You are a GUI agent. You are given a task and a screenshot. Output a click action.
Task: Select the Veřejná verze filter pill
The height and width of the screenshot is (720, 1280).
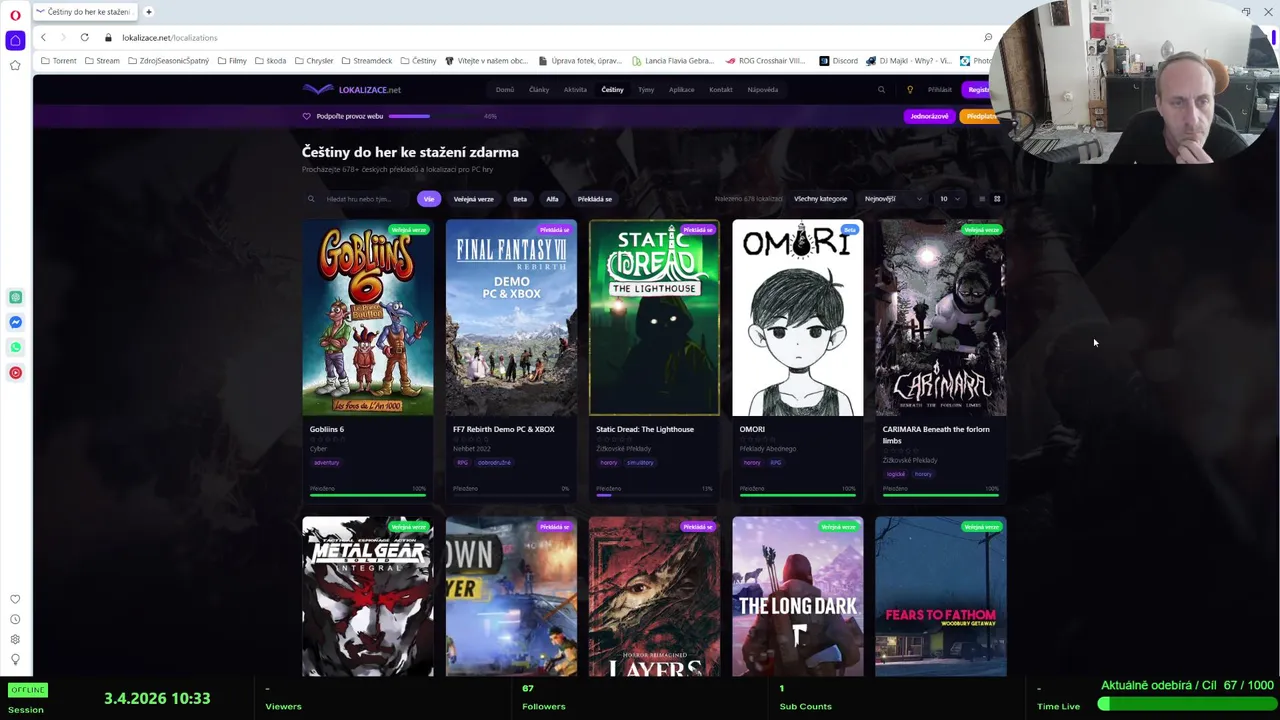[x=473, y=199]
